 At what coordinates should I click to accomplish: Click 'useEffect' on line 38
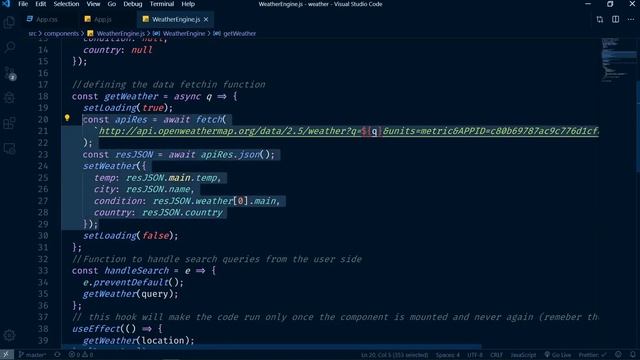point(96,329)
